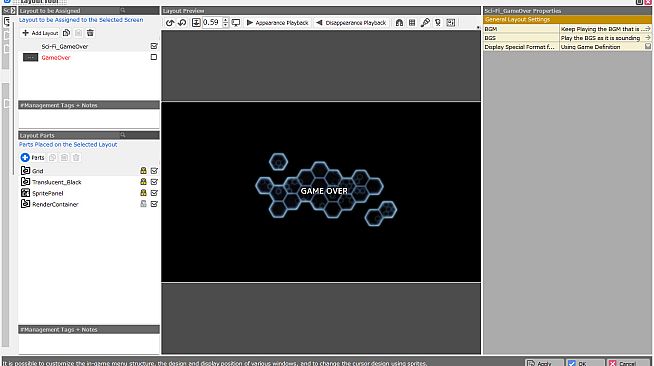Open the BGS setting arrow

point(647,38)
